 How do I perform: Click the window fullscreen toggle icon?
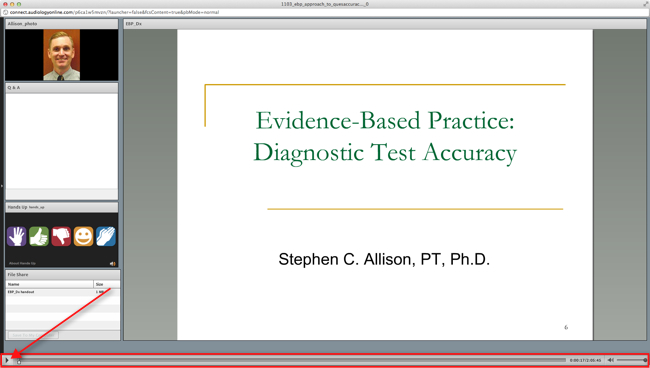click(x=646, y=4)
